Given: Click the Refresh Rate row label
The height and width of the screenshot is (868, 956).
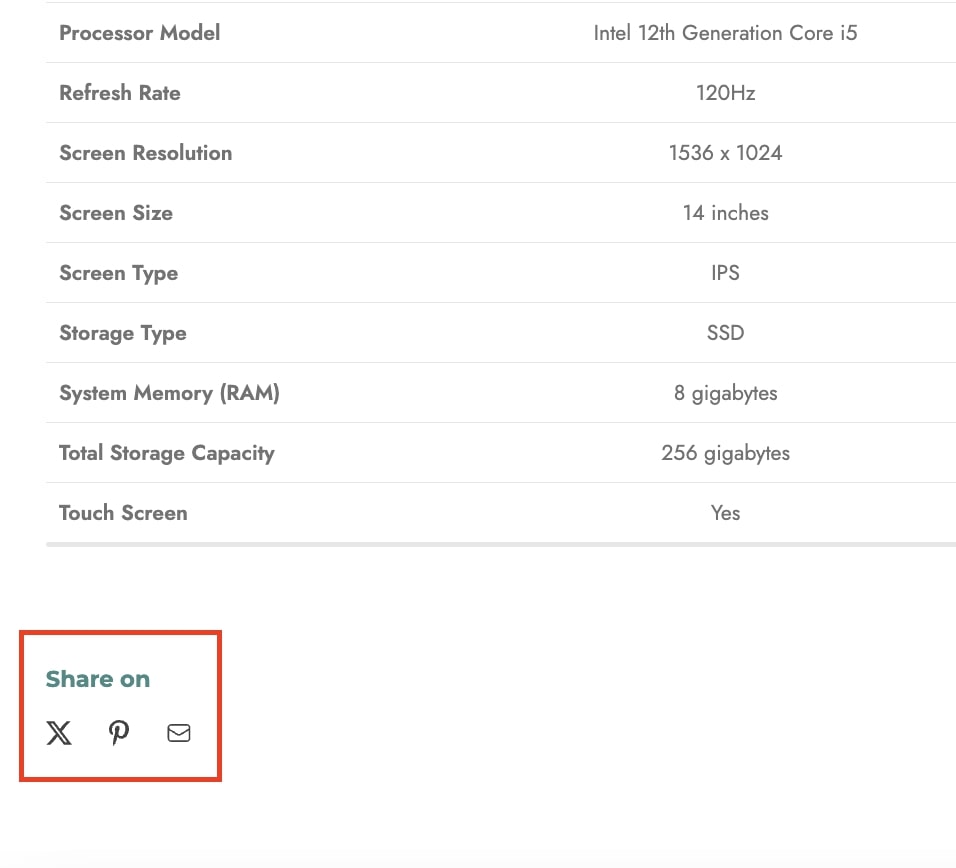Looking at the screenshot, I should point(120,93).
